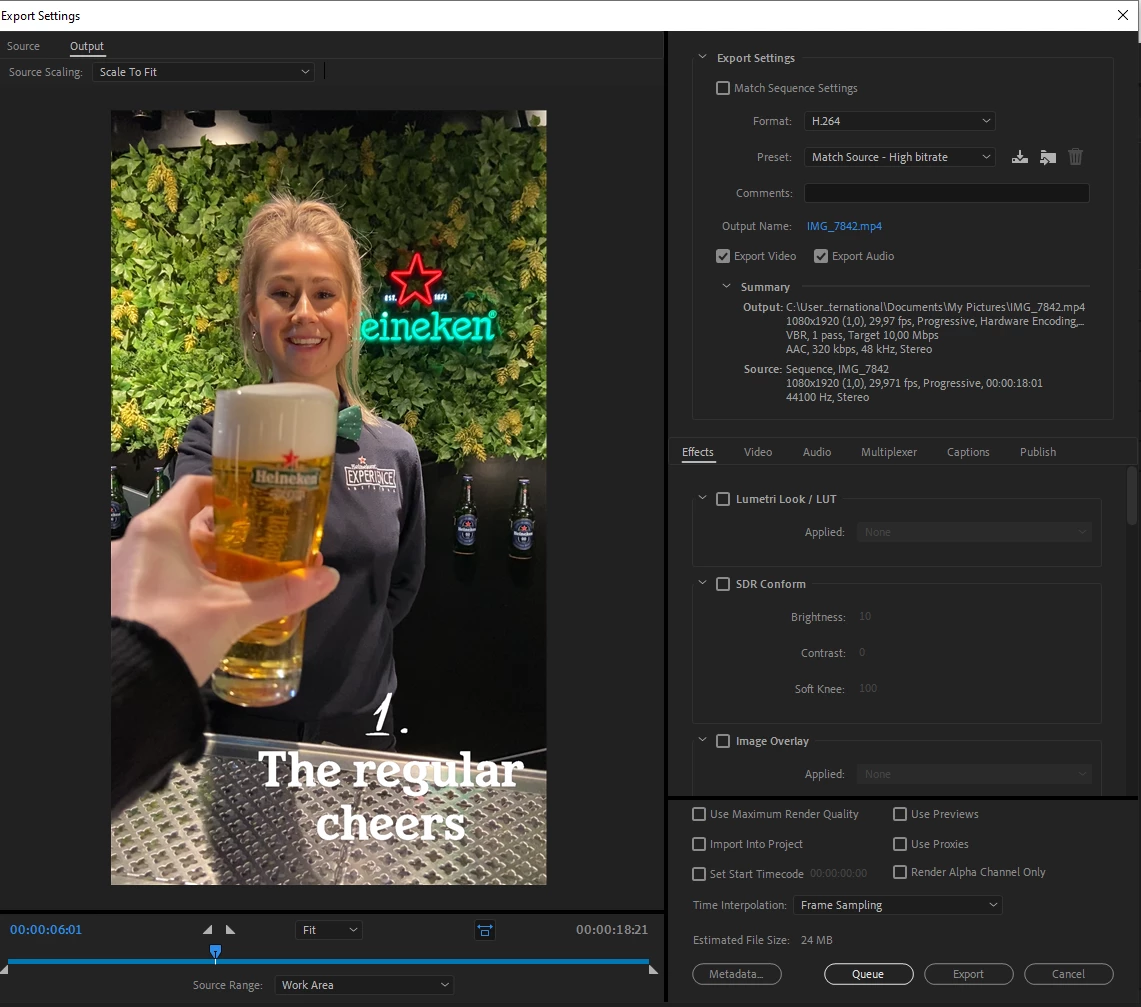Click the current timecode 00:00:06:01
This screenshot has width=1141, height=1007.
(46, 929)
